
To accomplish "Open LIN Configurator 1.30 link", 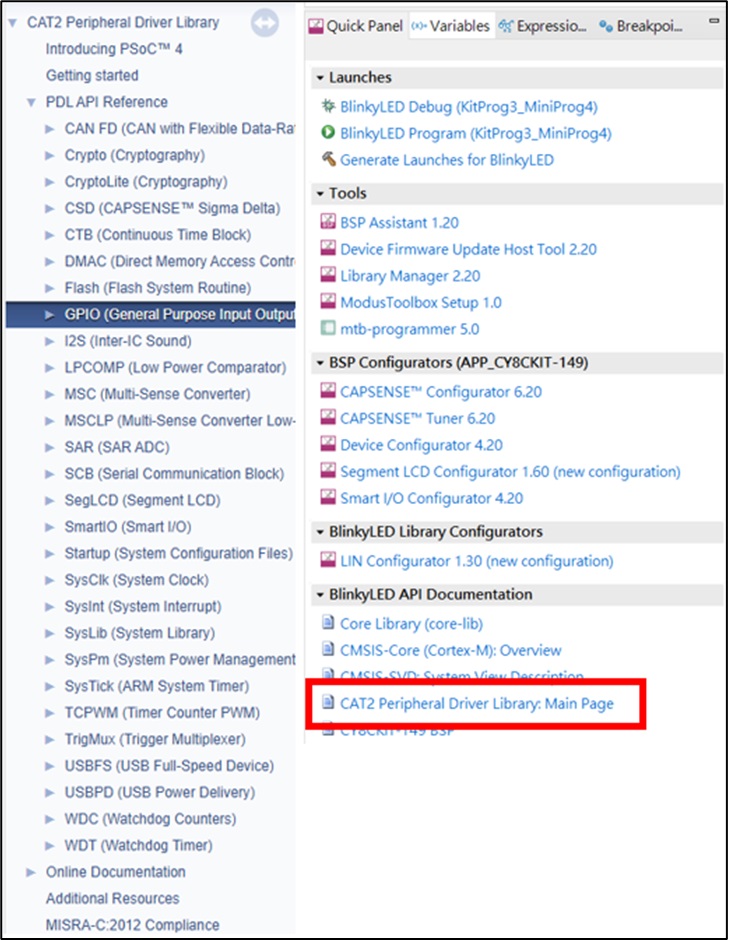I will click(477, 561).
